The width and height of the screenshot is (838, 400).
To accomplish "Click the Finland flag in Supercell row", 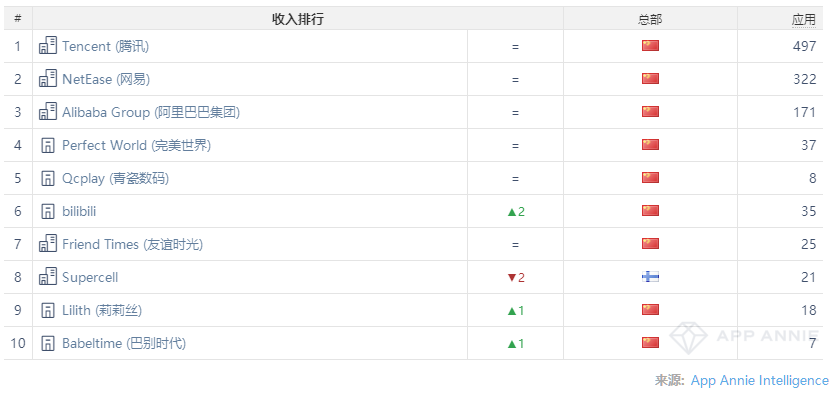I will 650,277.
